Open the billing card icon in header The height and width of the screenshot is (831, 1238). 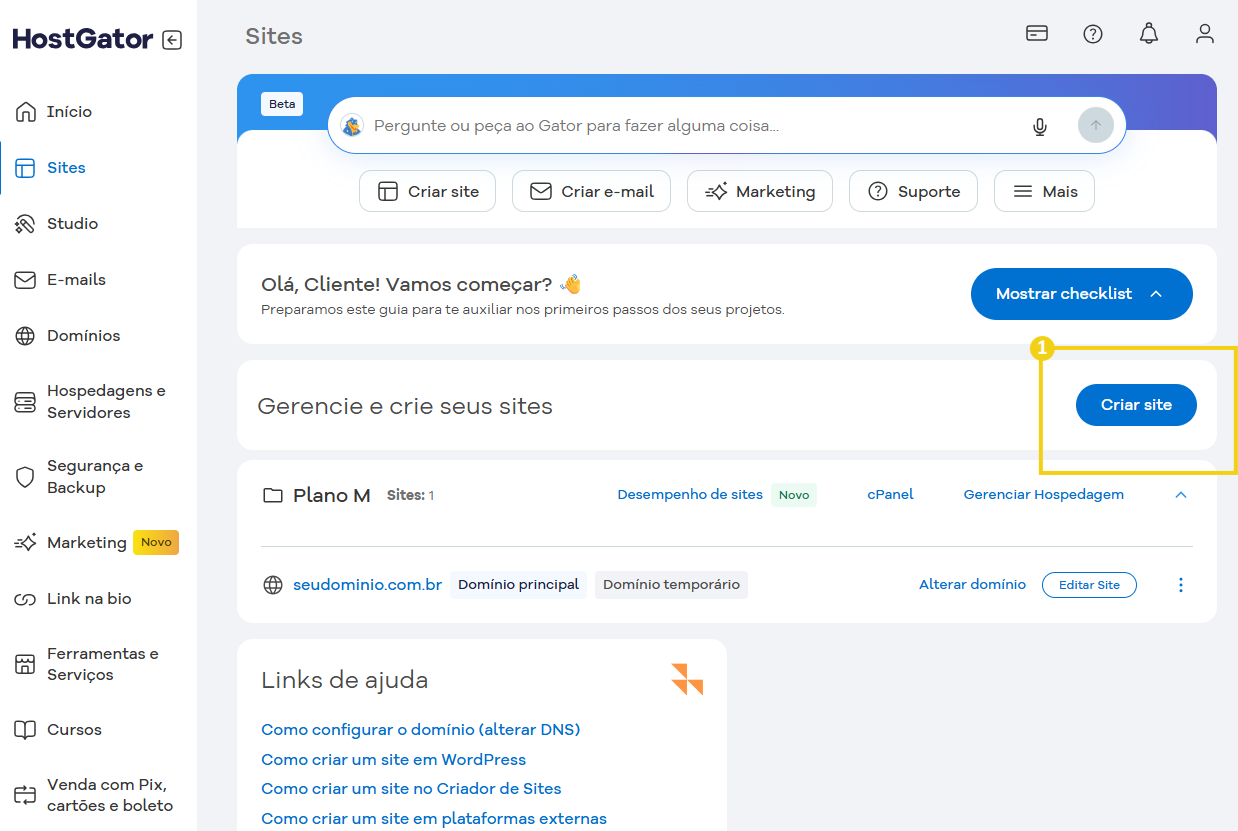1037,34
